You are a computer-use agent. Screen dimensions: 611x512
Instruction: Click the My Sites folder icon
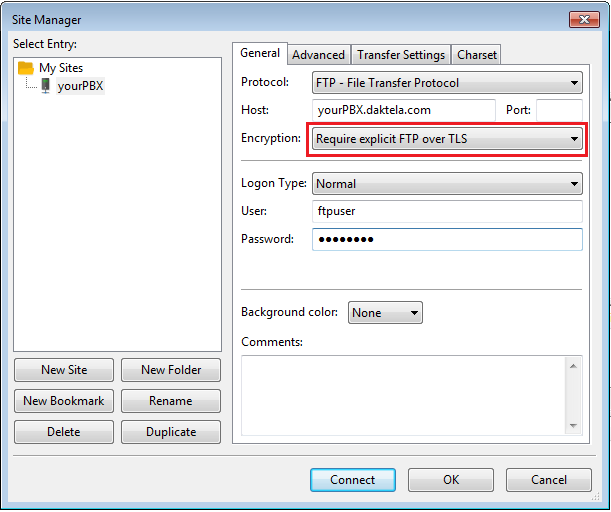pyautogui.click(x=26, y=68)
